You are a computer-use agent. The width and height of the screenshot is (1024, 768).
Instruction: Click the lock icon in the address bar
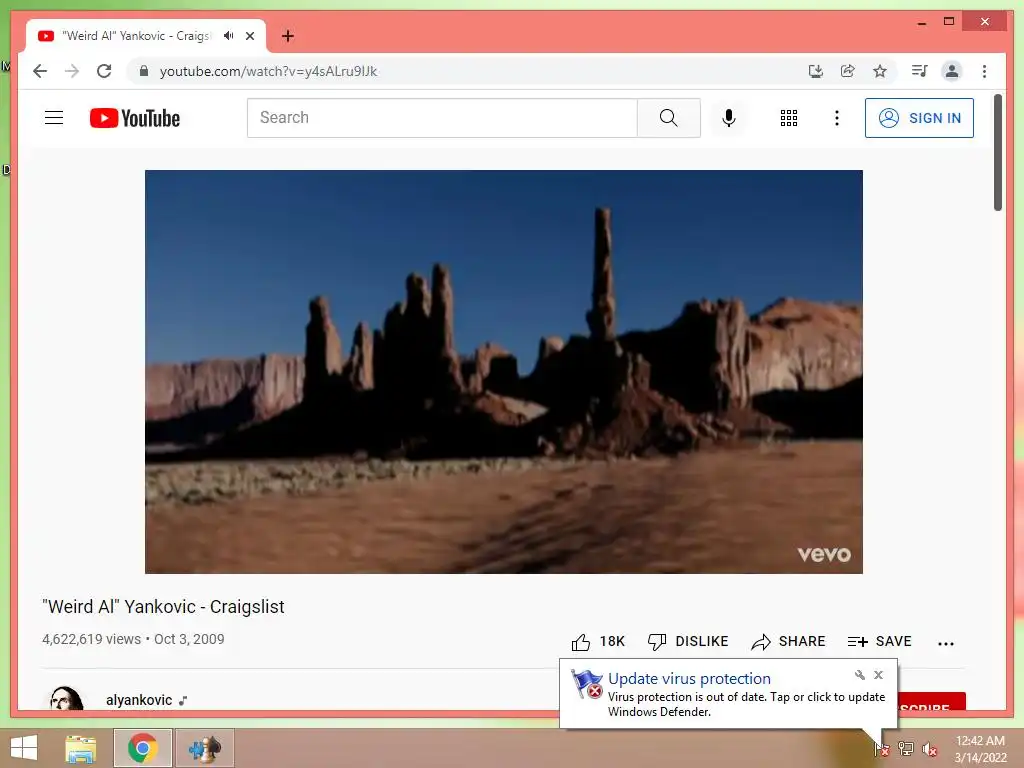click(144, 71)
